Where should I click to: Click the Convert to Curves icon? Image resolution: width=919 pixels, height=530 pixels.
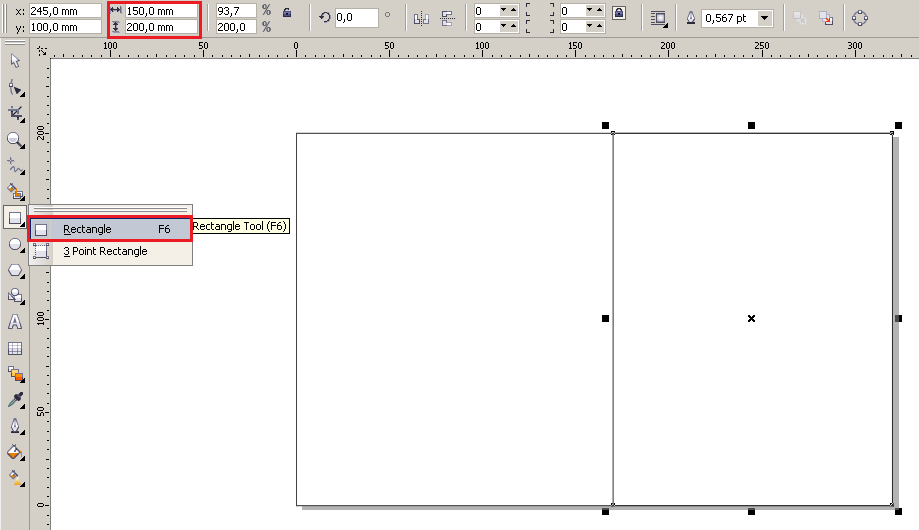860,18
